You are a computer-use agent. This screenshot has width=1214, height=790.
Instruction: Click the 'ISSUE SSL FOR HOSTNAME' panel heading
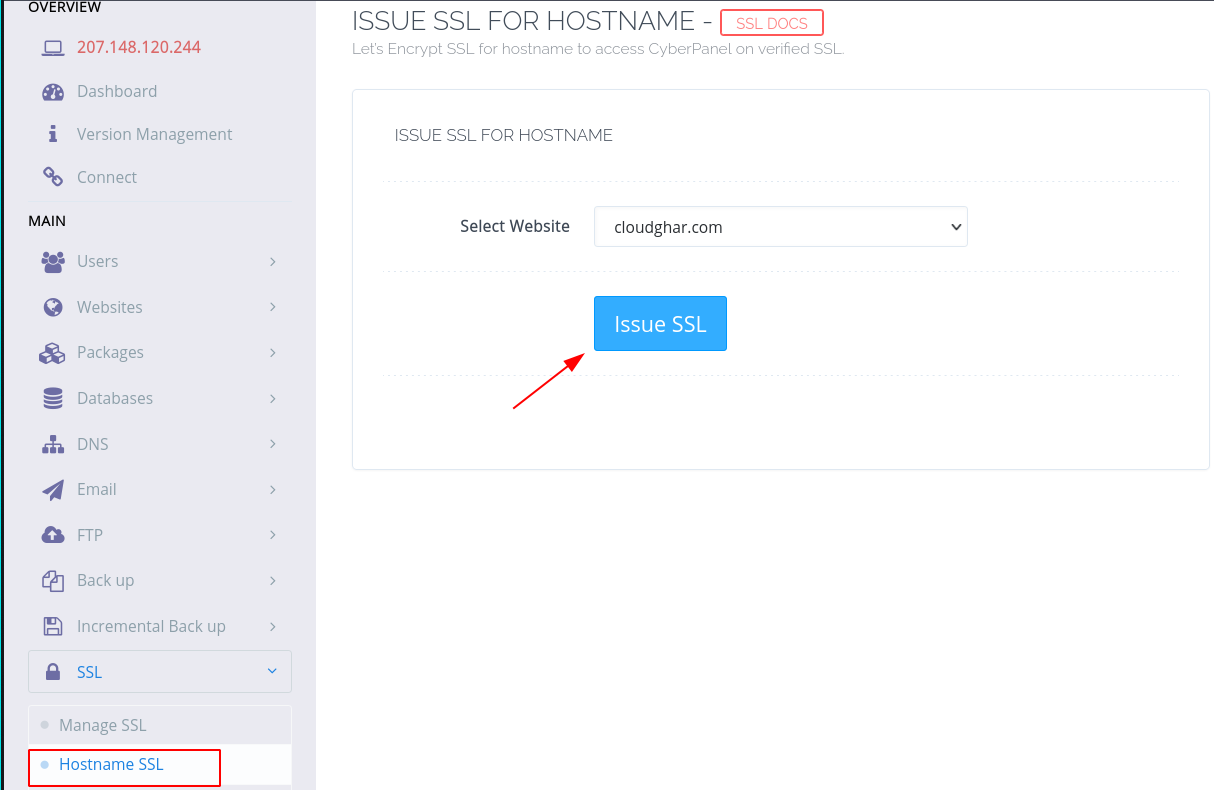point(504,135)
